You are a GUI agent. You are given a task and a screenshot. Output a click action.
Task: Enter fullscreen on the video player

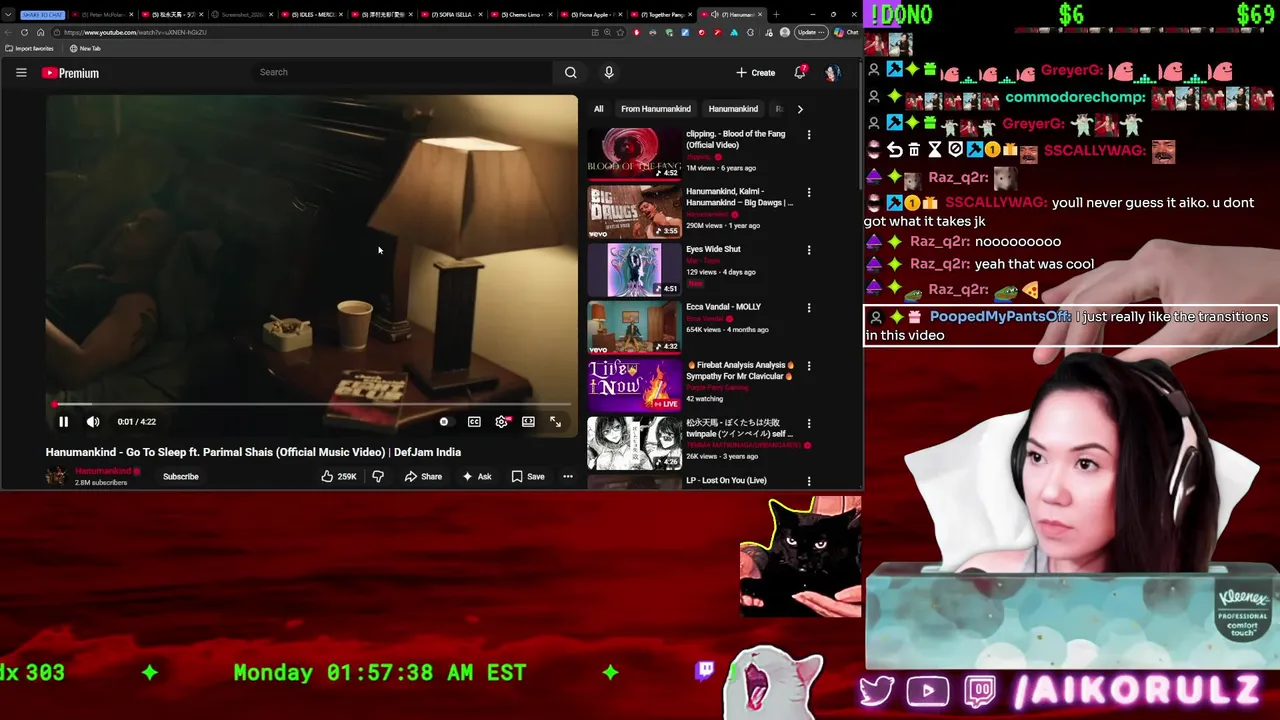point(556,422)
